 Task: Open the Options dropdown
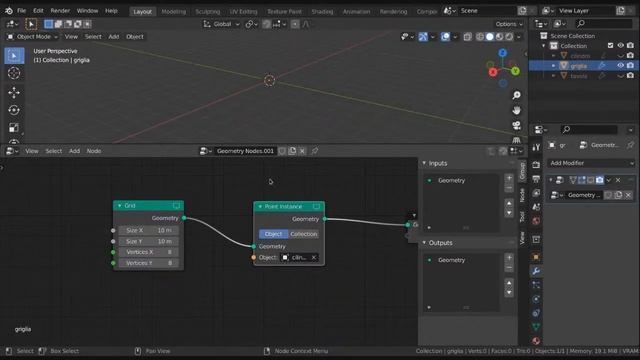pyautogui.click(x=509, y=24)
